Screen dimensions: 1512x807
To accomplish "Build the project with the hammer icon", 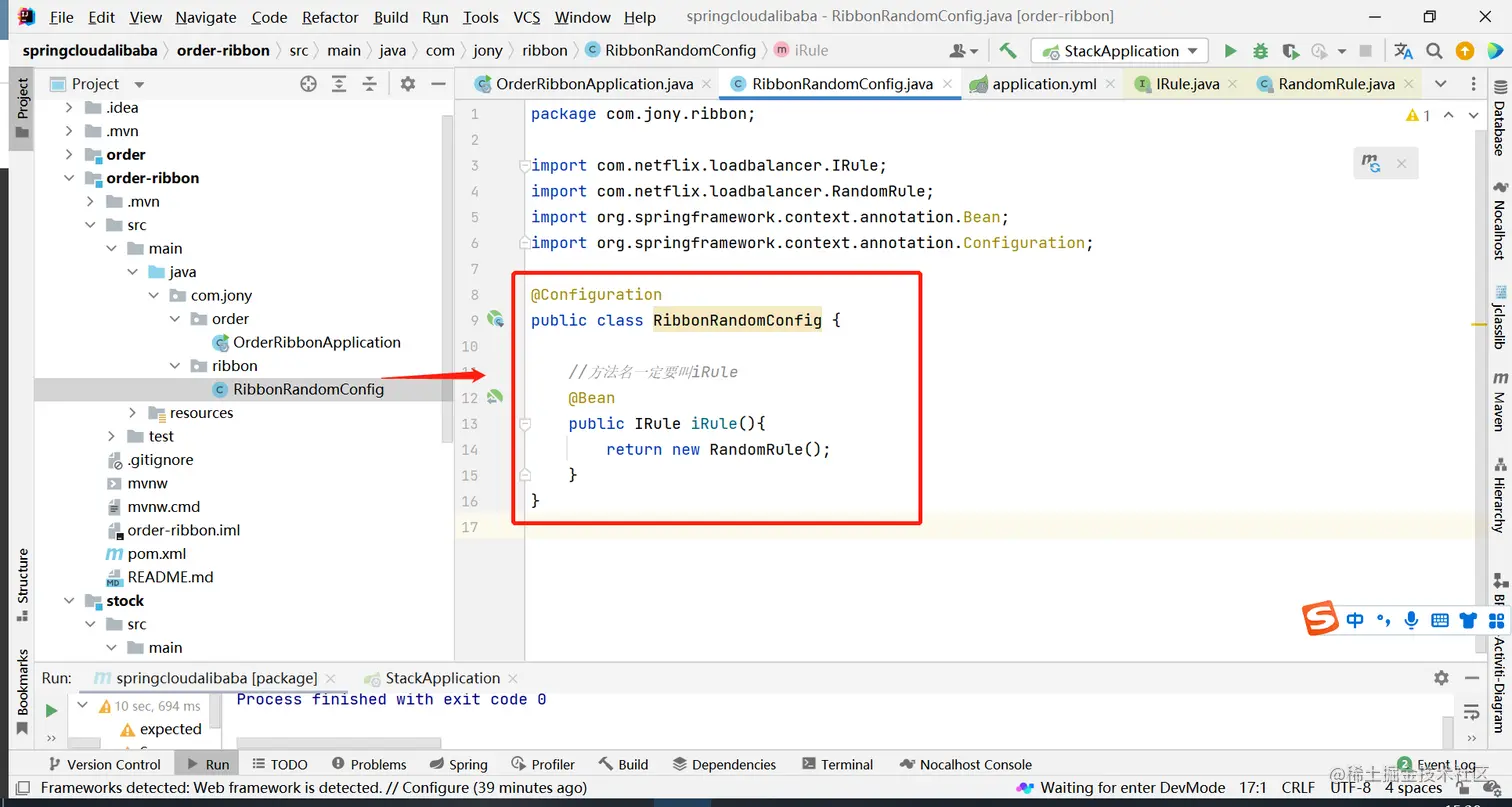I will 1008,51.
